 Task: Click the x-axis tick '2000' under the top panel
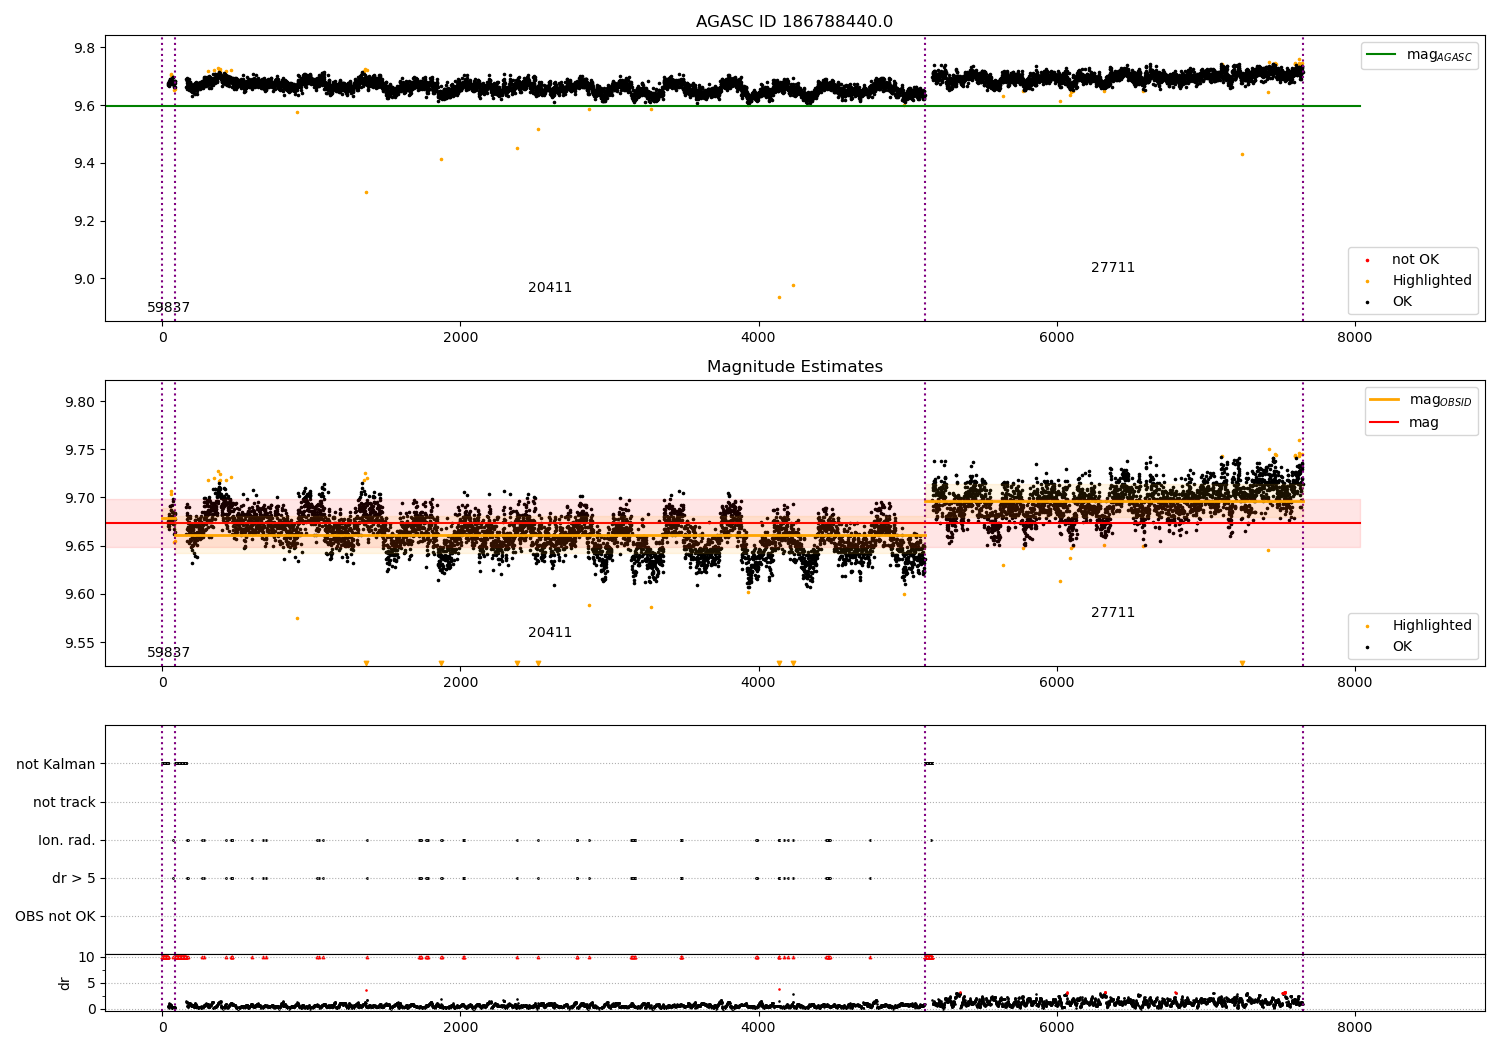pos(460,337)
